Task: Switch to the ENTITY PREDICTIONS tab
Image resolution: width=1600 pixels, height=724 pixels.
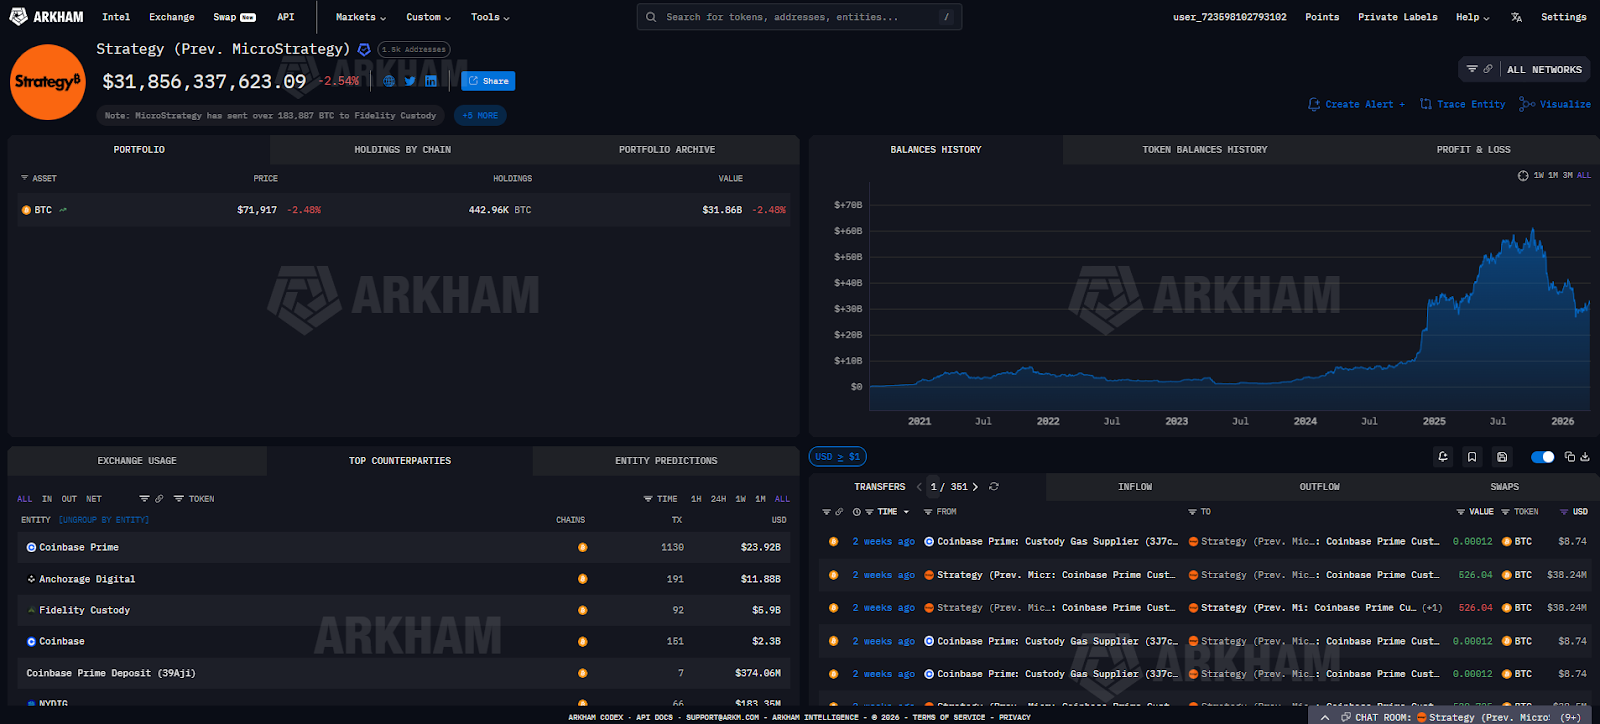Action: point(666,461)
